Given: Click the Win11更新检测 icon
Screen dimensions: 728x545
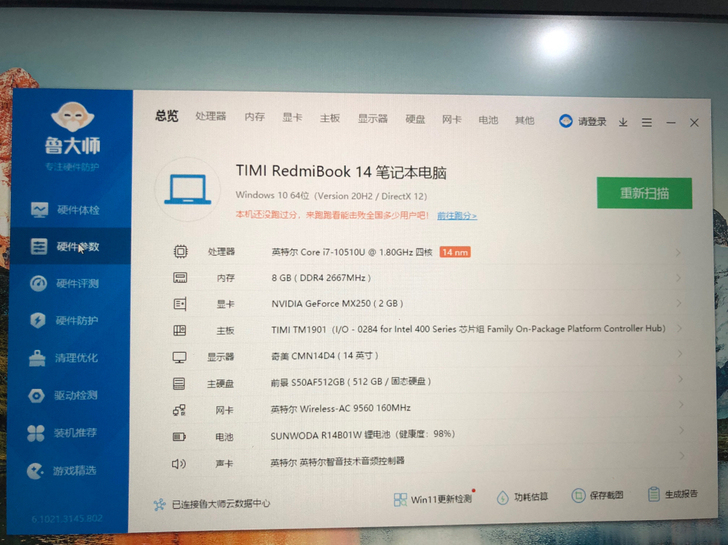Looking at the screenshot, I should (400, 500).
